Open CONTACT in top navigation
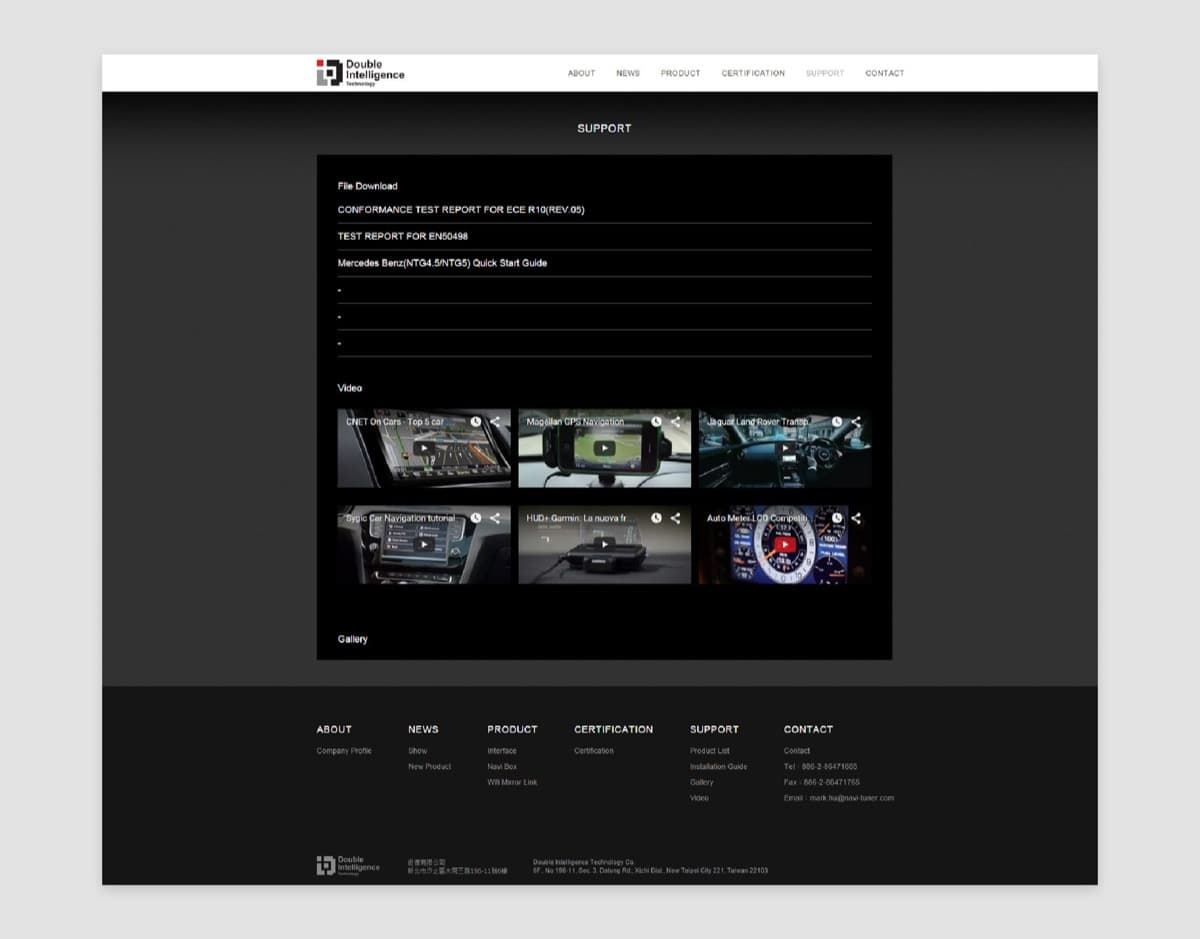Viewport: 1200px width, 939px height. tap(884, 73)
